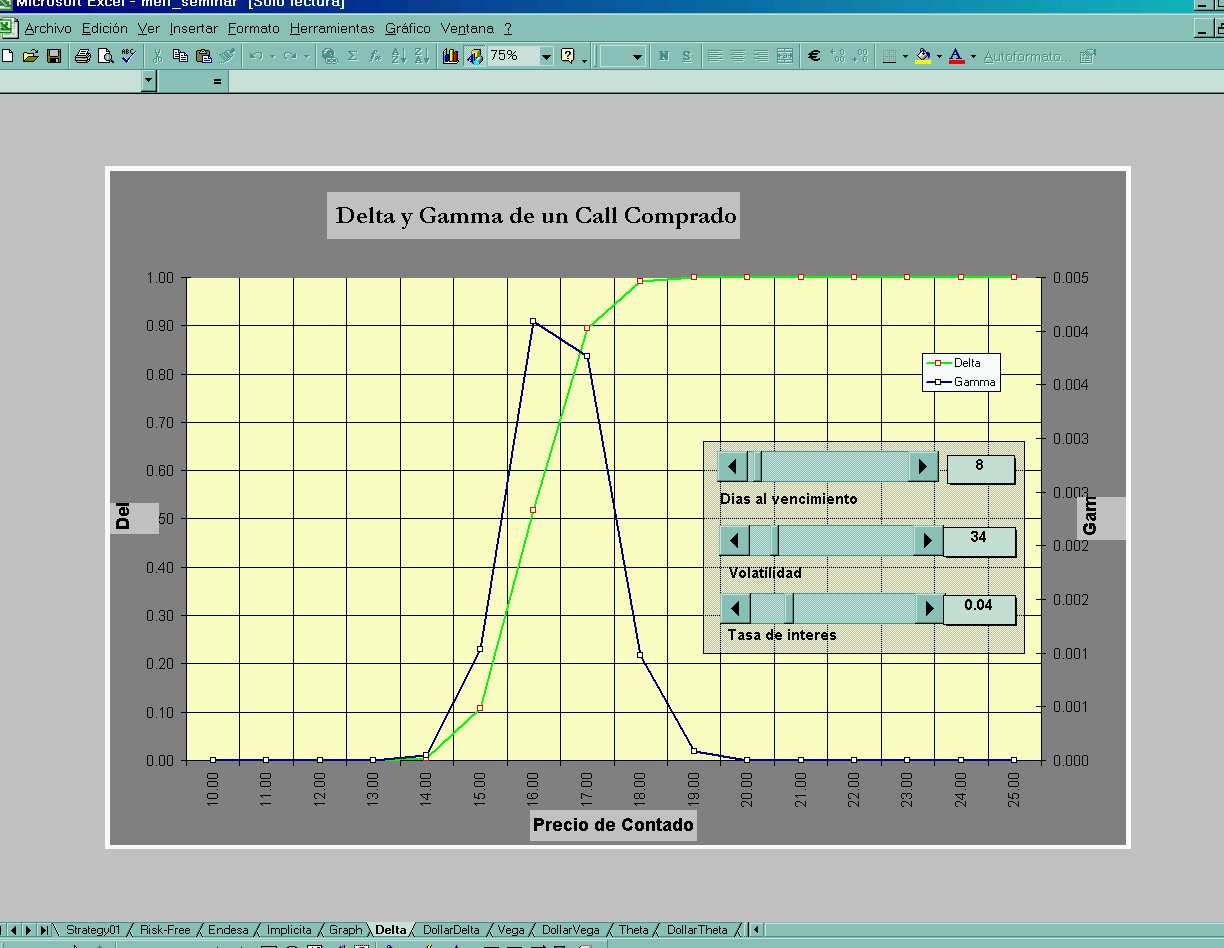
Task: Open the Name Box dropdown arrow
Action: click(149, 81)
